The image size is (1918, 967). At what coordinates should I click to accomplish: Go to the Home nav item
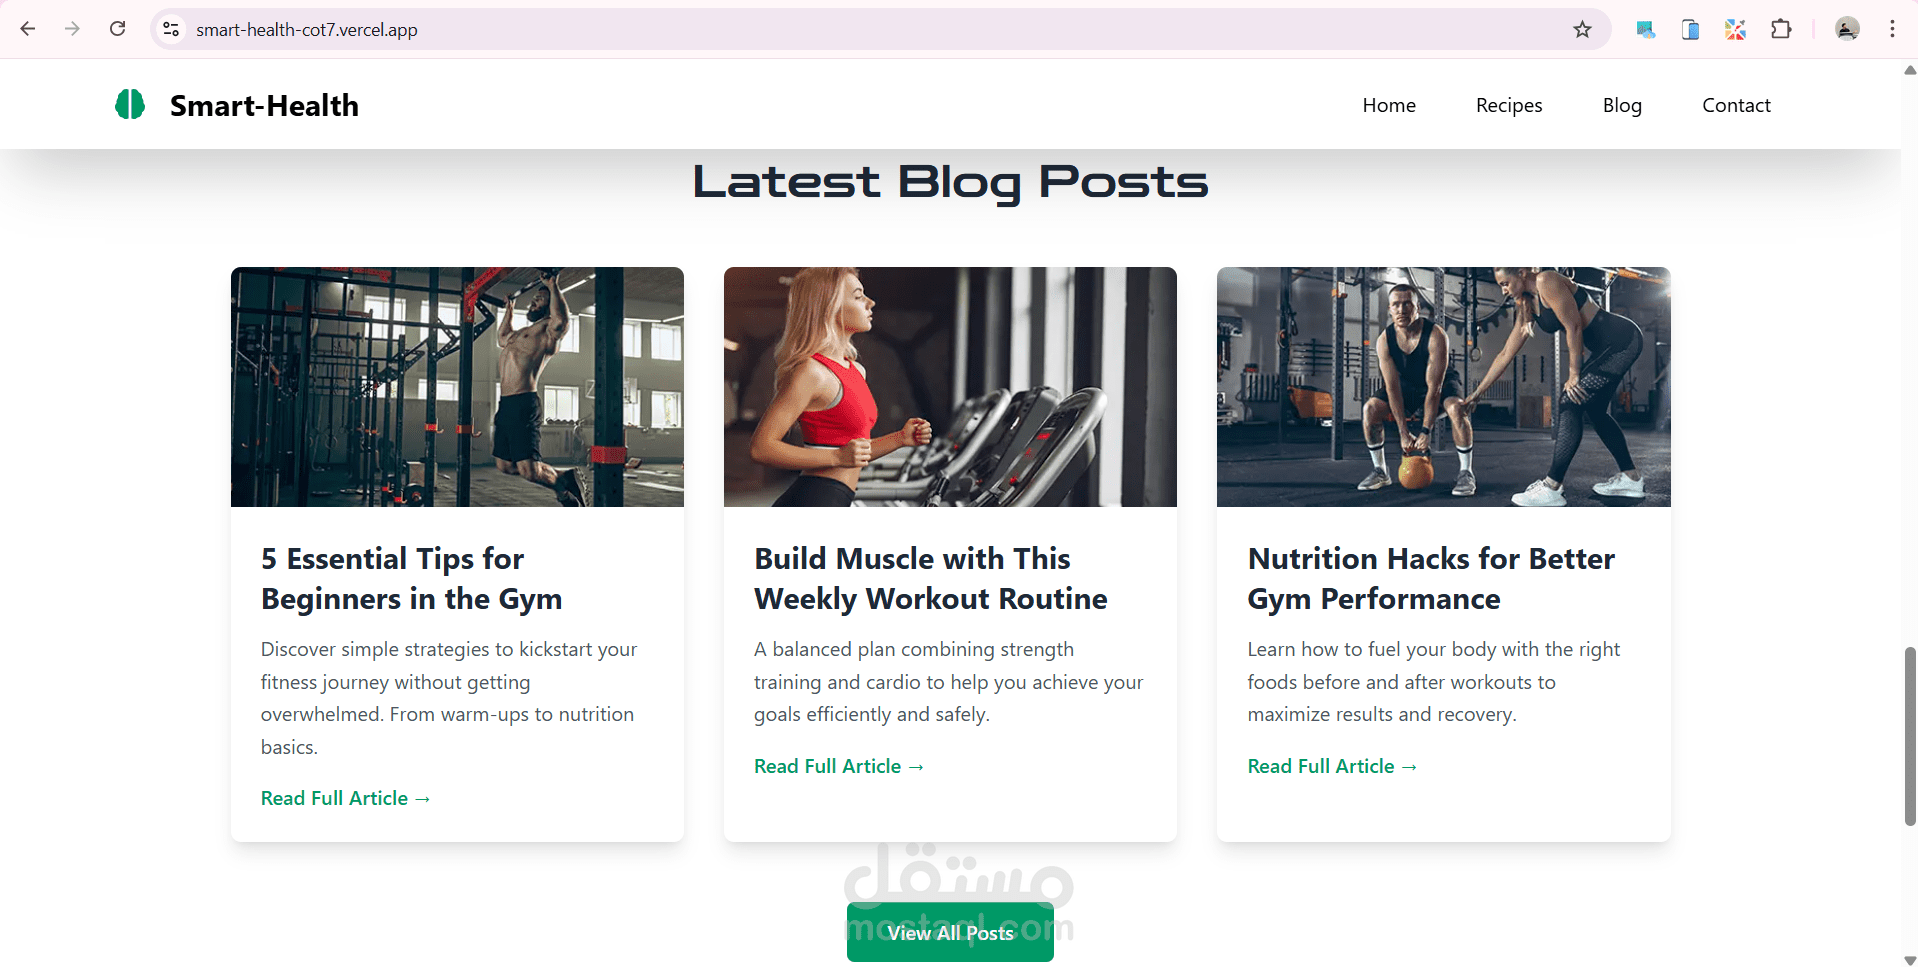point(1389,105)
